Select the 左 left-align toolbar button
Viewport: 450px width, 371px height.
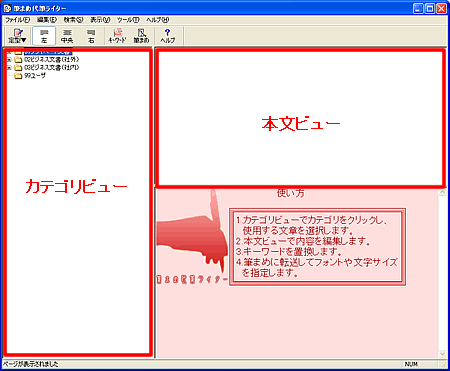[44, 36]
